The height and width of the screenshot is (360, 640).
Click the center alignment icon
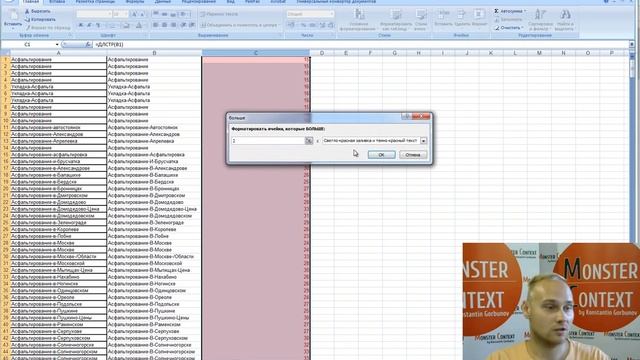[x=164, y=25]
